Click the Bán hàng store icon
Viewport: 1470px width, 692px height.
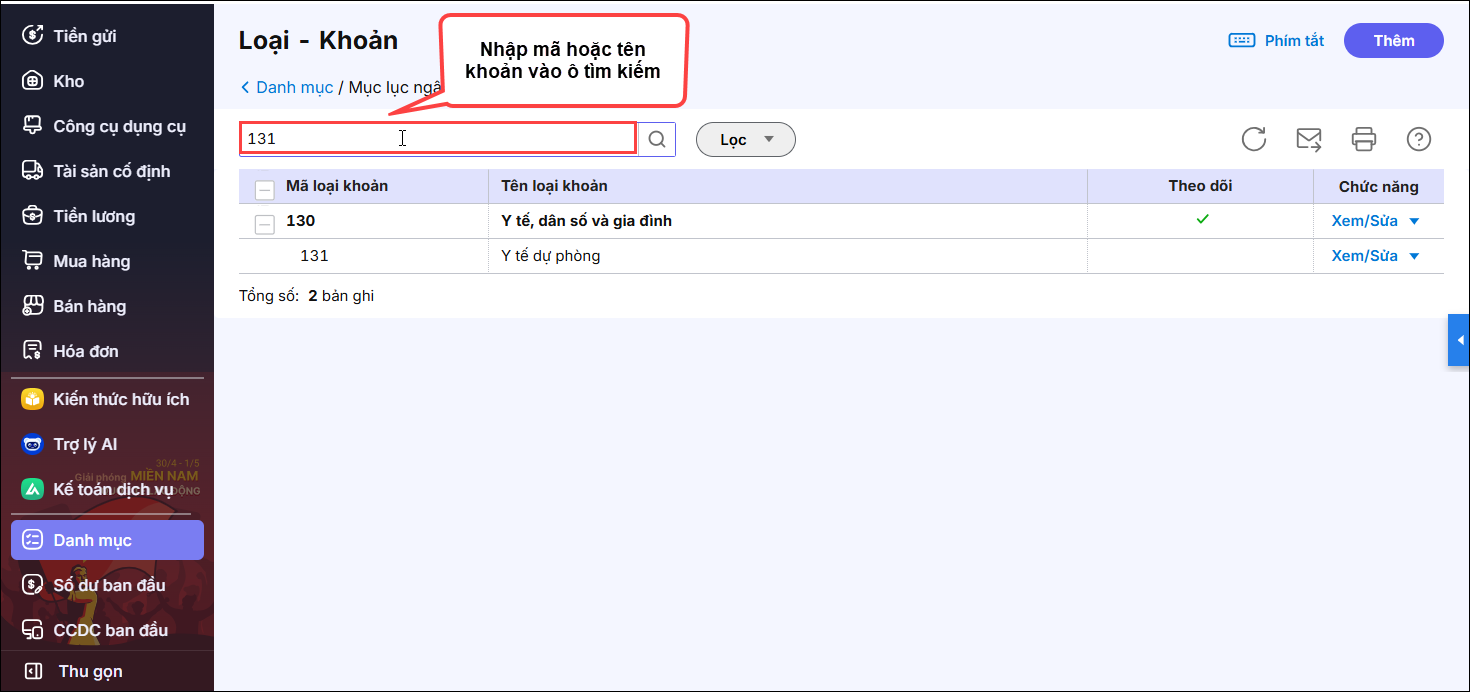point(33,306)
